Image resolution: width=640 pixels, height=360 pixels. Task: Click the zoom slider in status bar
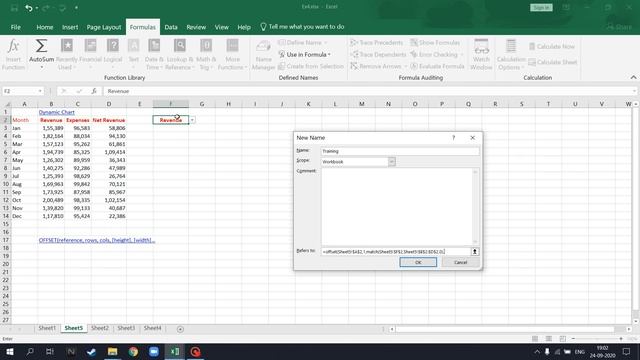[597, 339]
